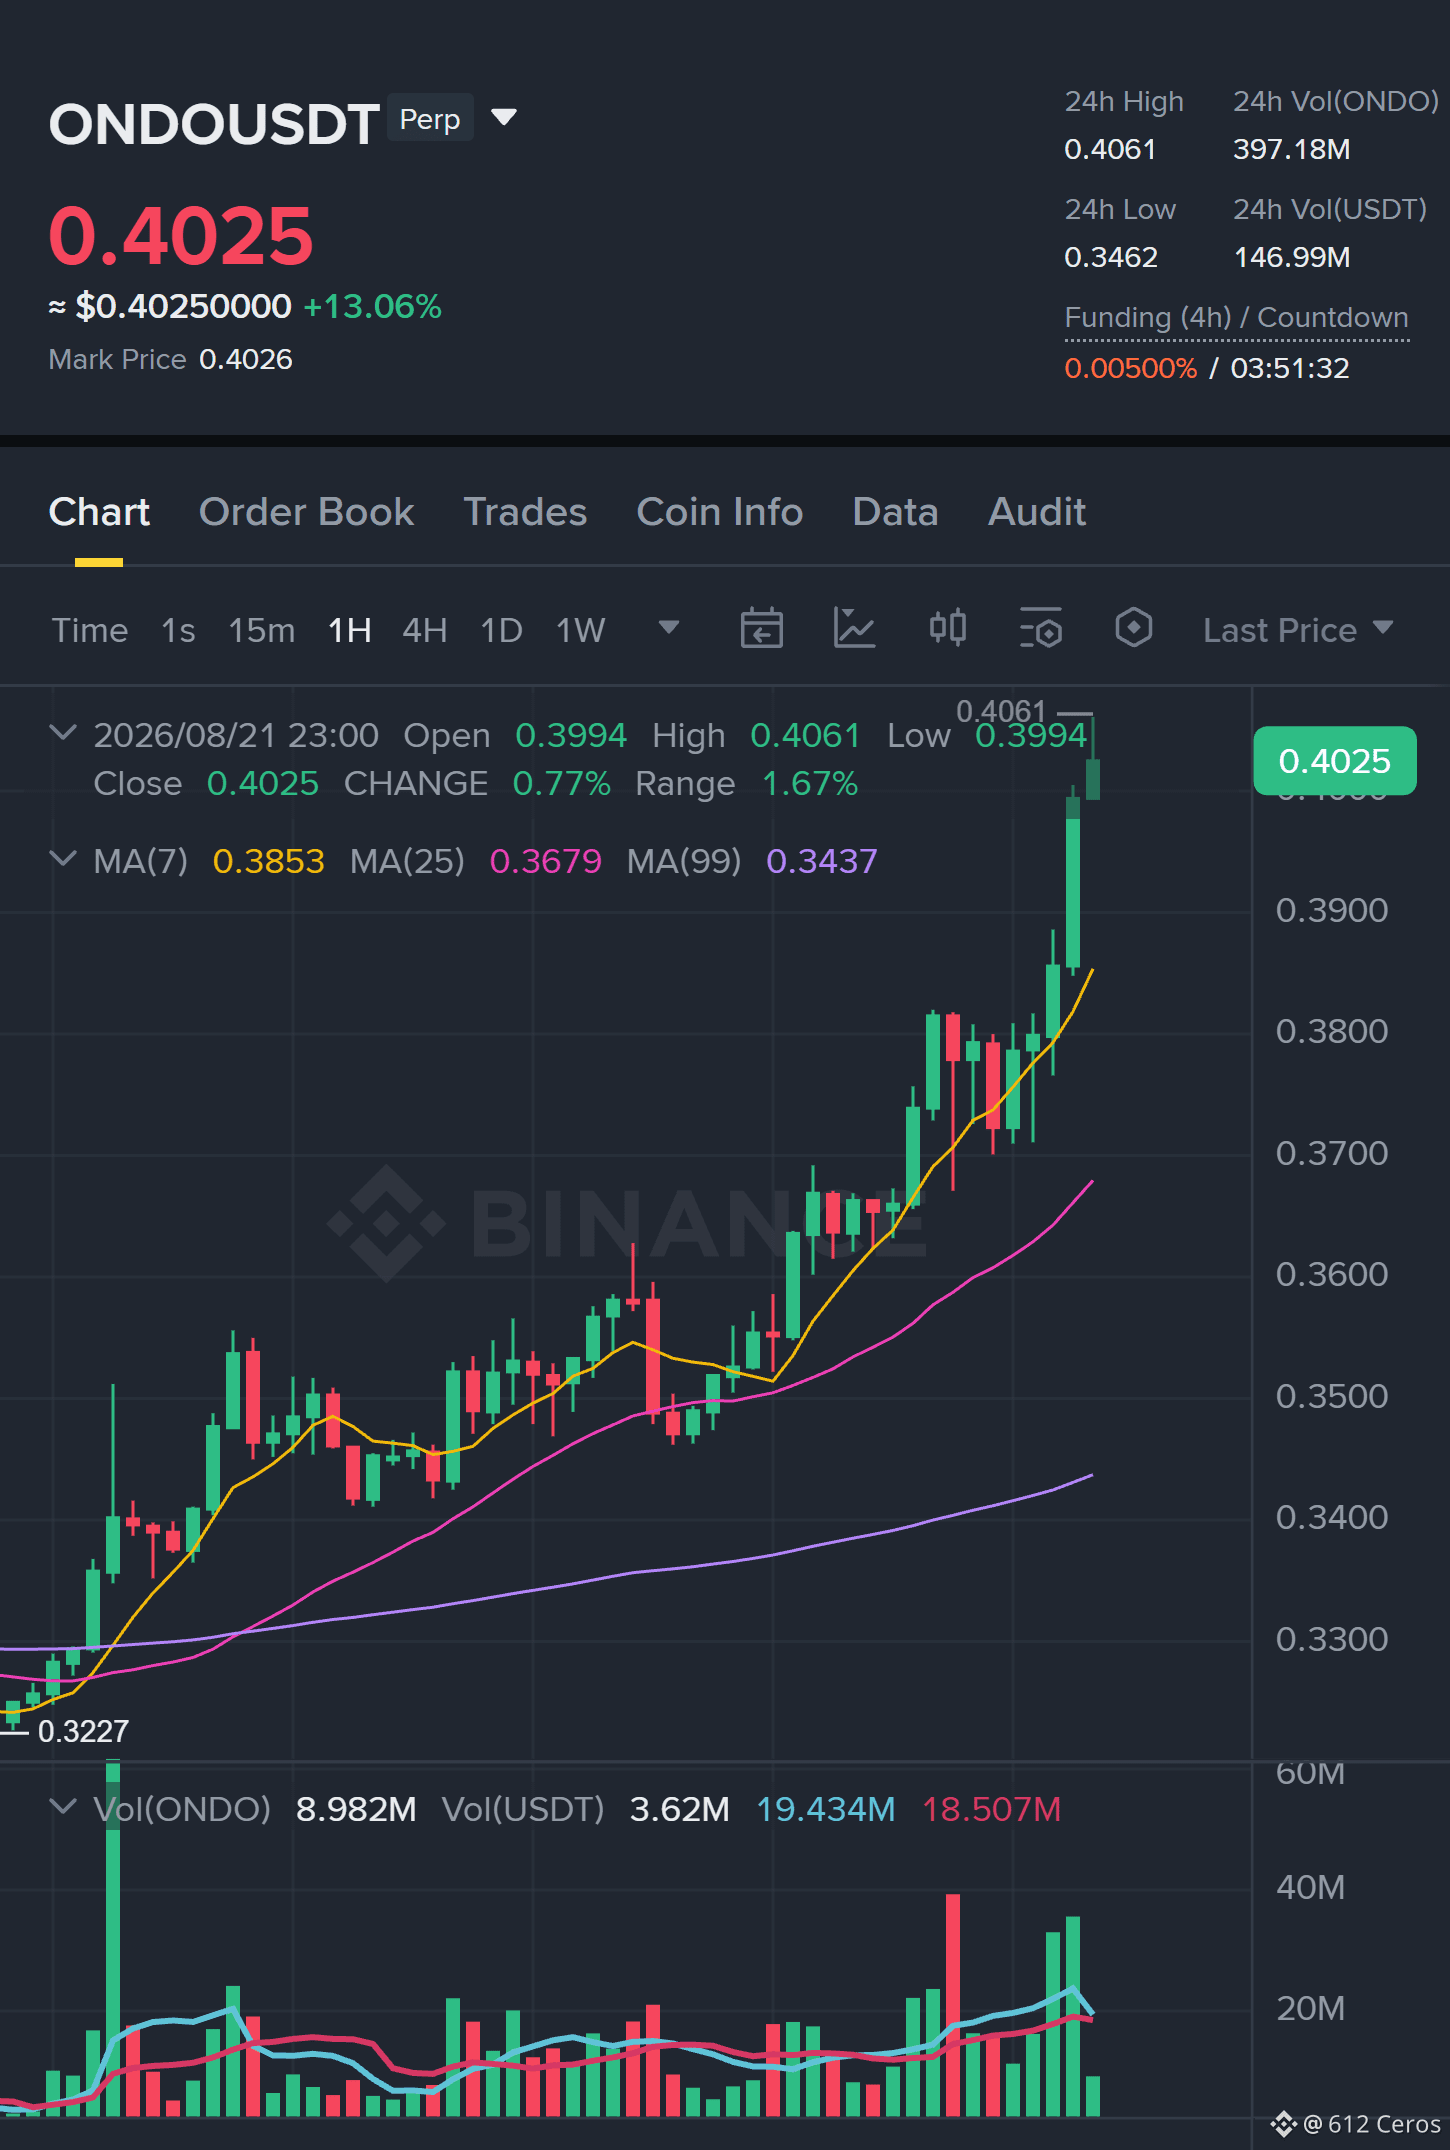This screenshot has width=1450, height=2150.
Task: Click the MA(99) value 0.3437
Action: coord(821,860)
